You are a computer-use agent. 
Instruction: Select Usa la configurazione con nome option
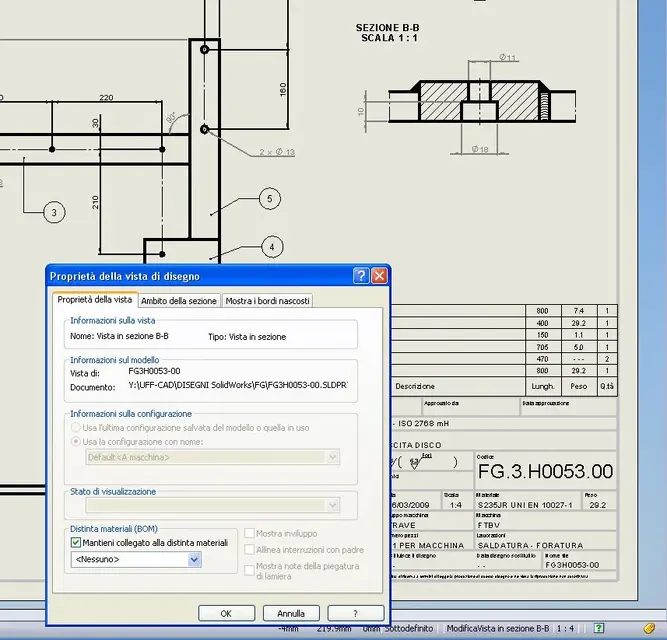coord(76,440)
